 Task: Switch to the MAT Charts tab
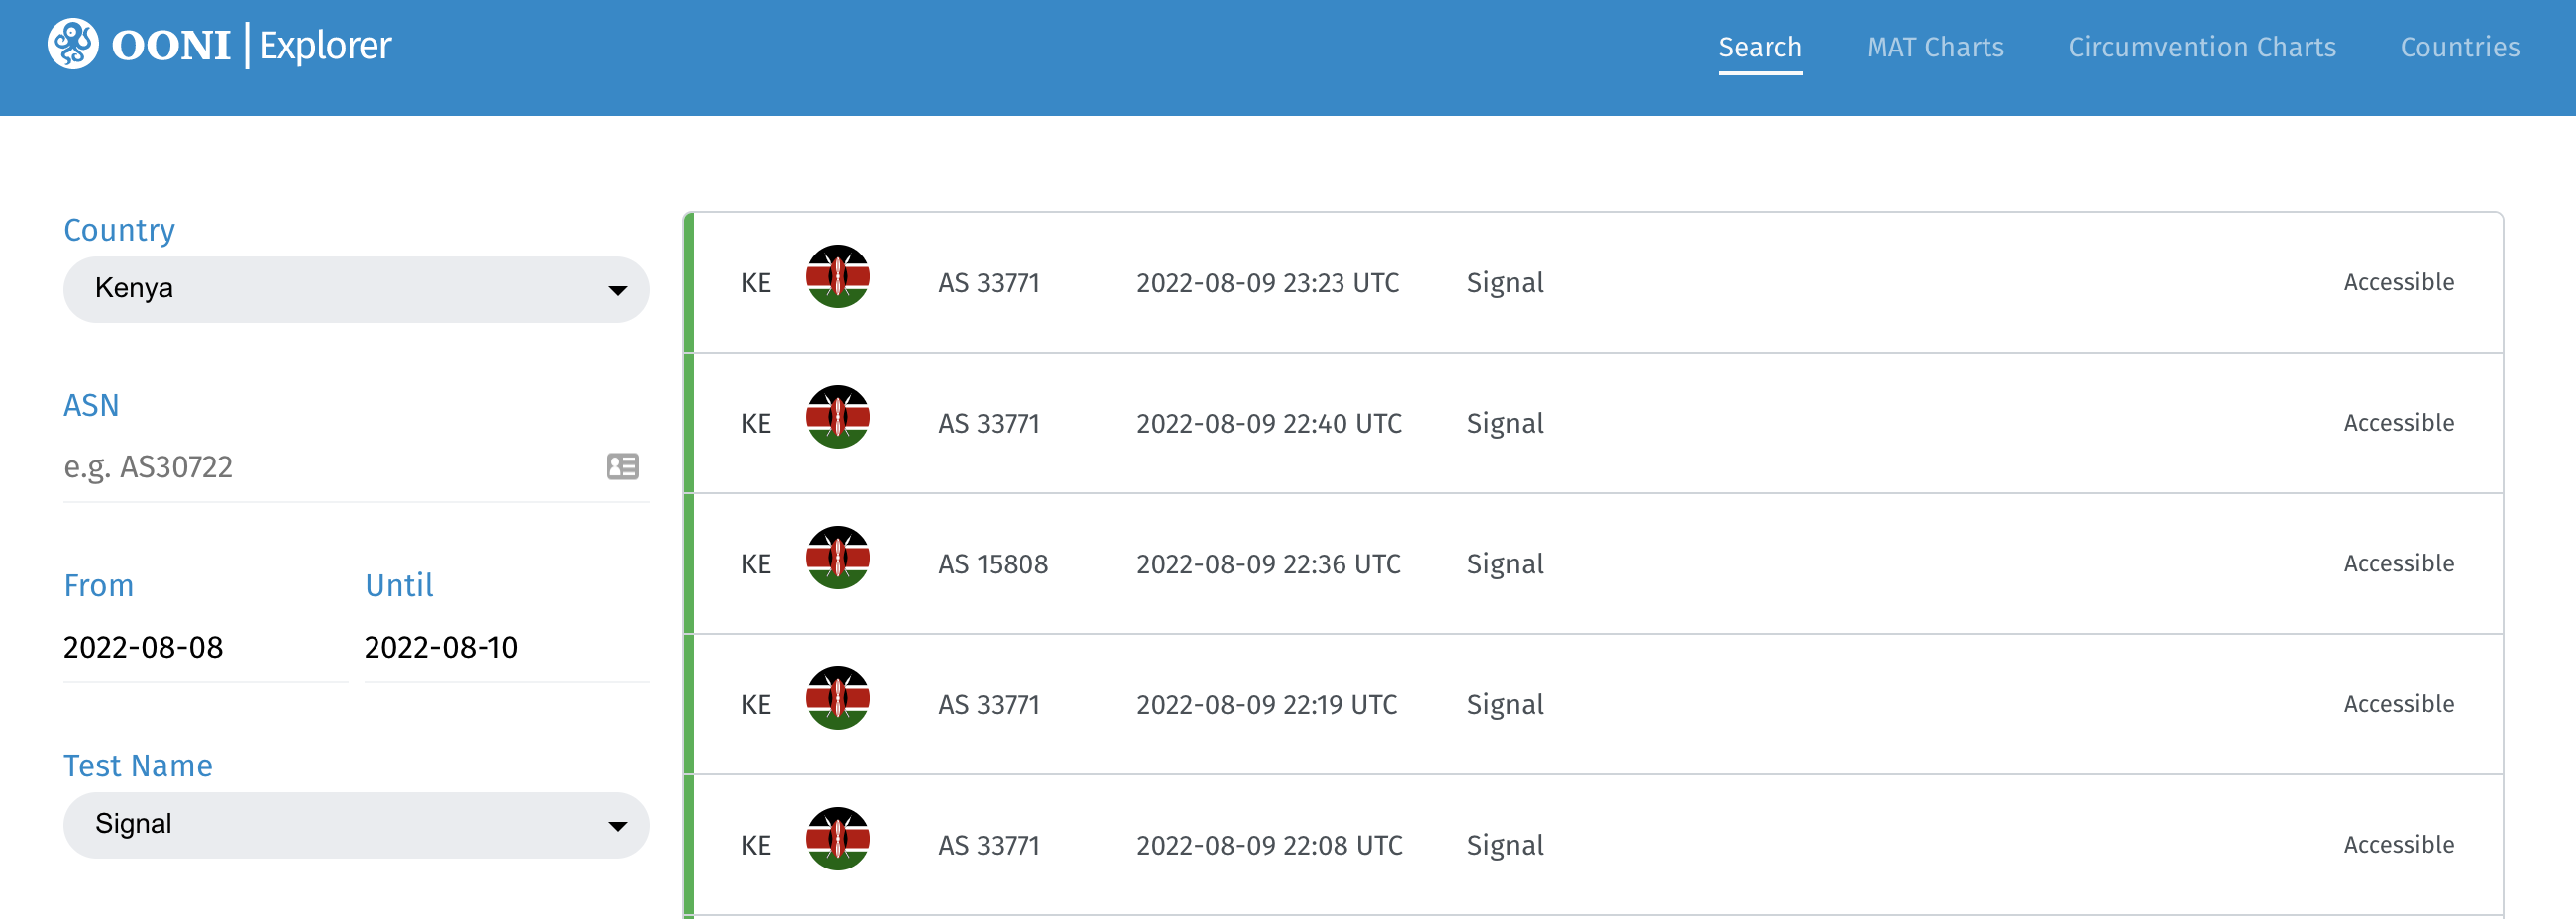point(1934,47)
